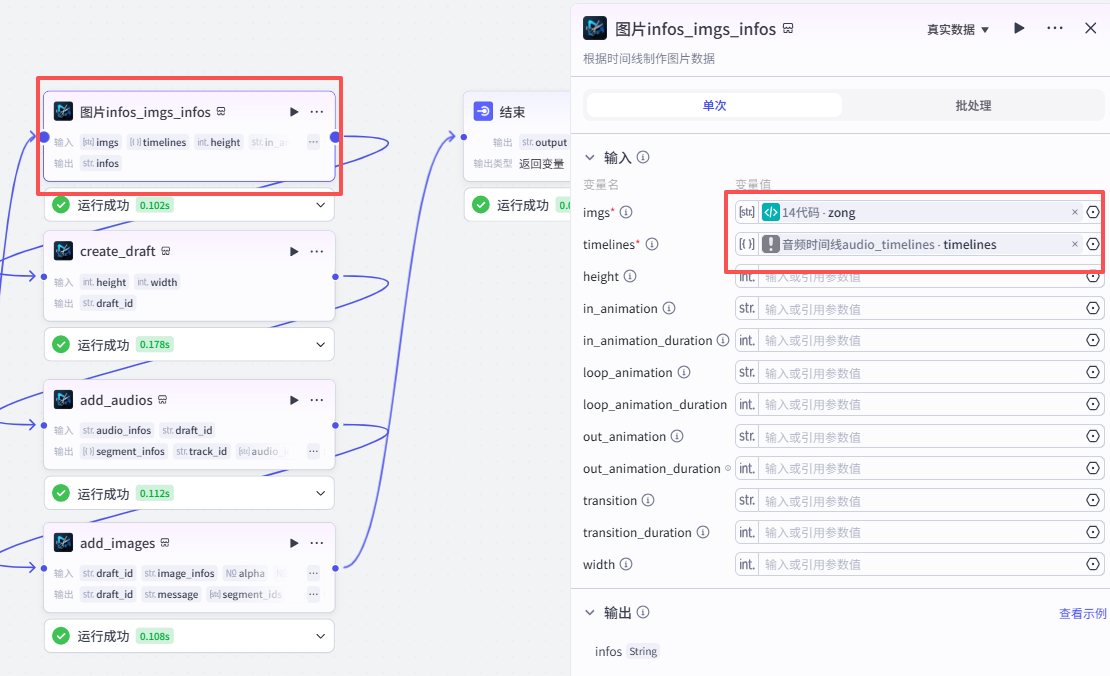
Task: Open side panel more options menu
Action: point(1055,28)
